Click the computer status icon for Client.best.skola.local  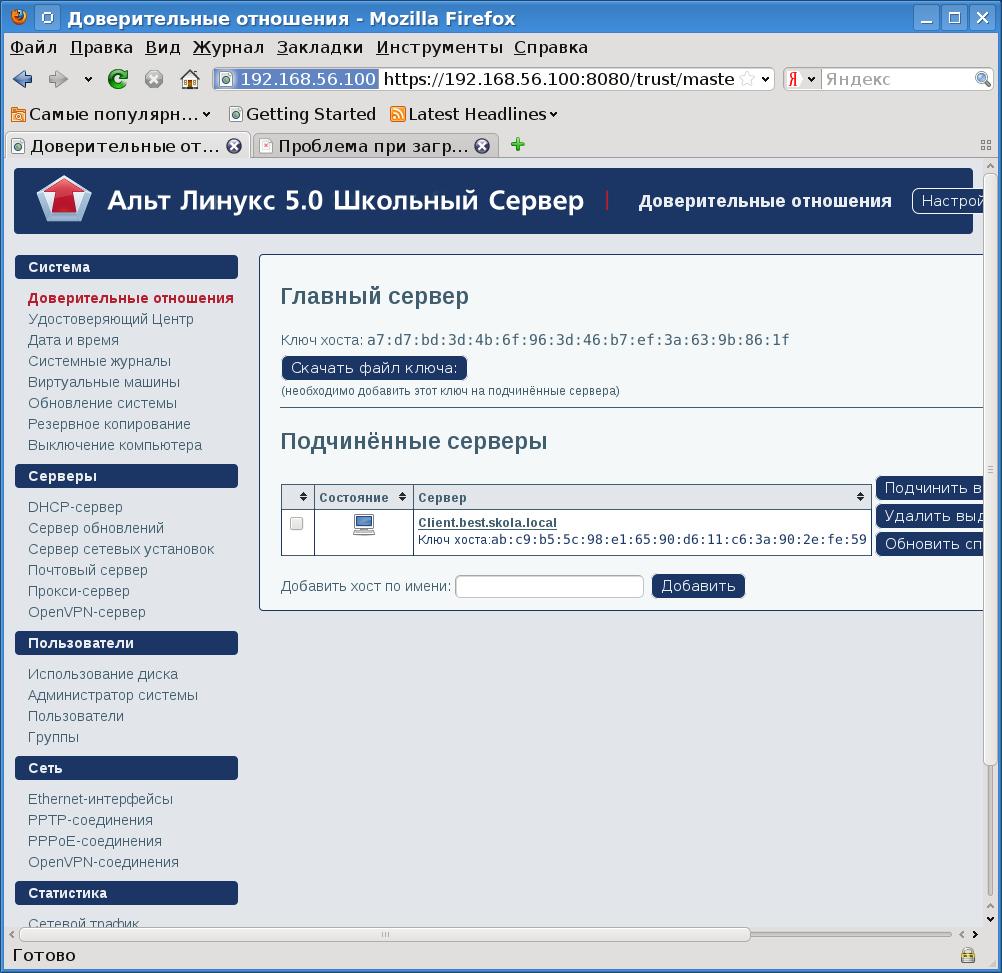[364, 524]
